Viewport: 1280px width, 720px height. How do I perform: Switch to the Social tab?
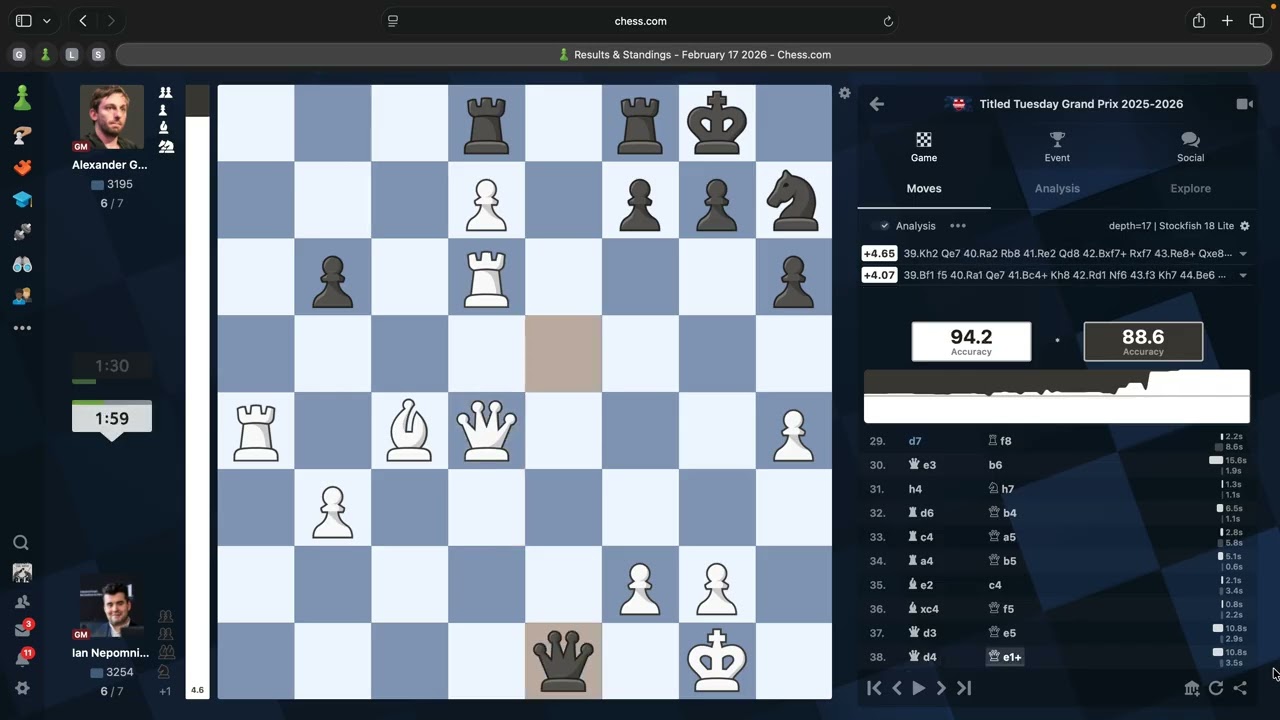click(x=1190, y=146)
